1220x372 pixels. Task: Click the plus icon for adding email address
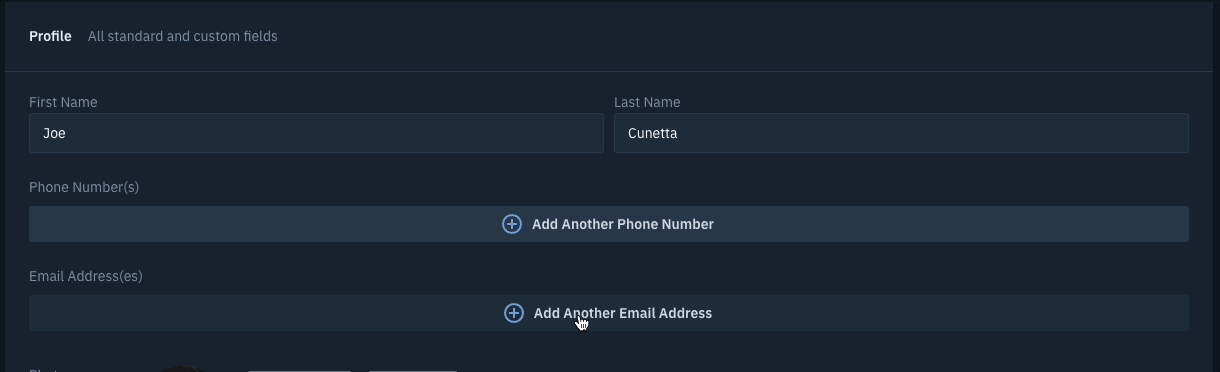(x=513, y=313)
